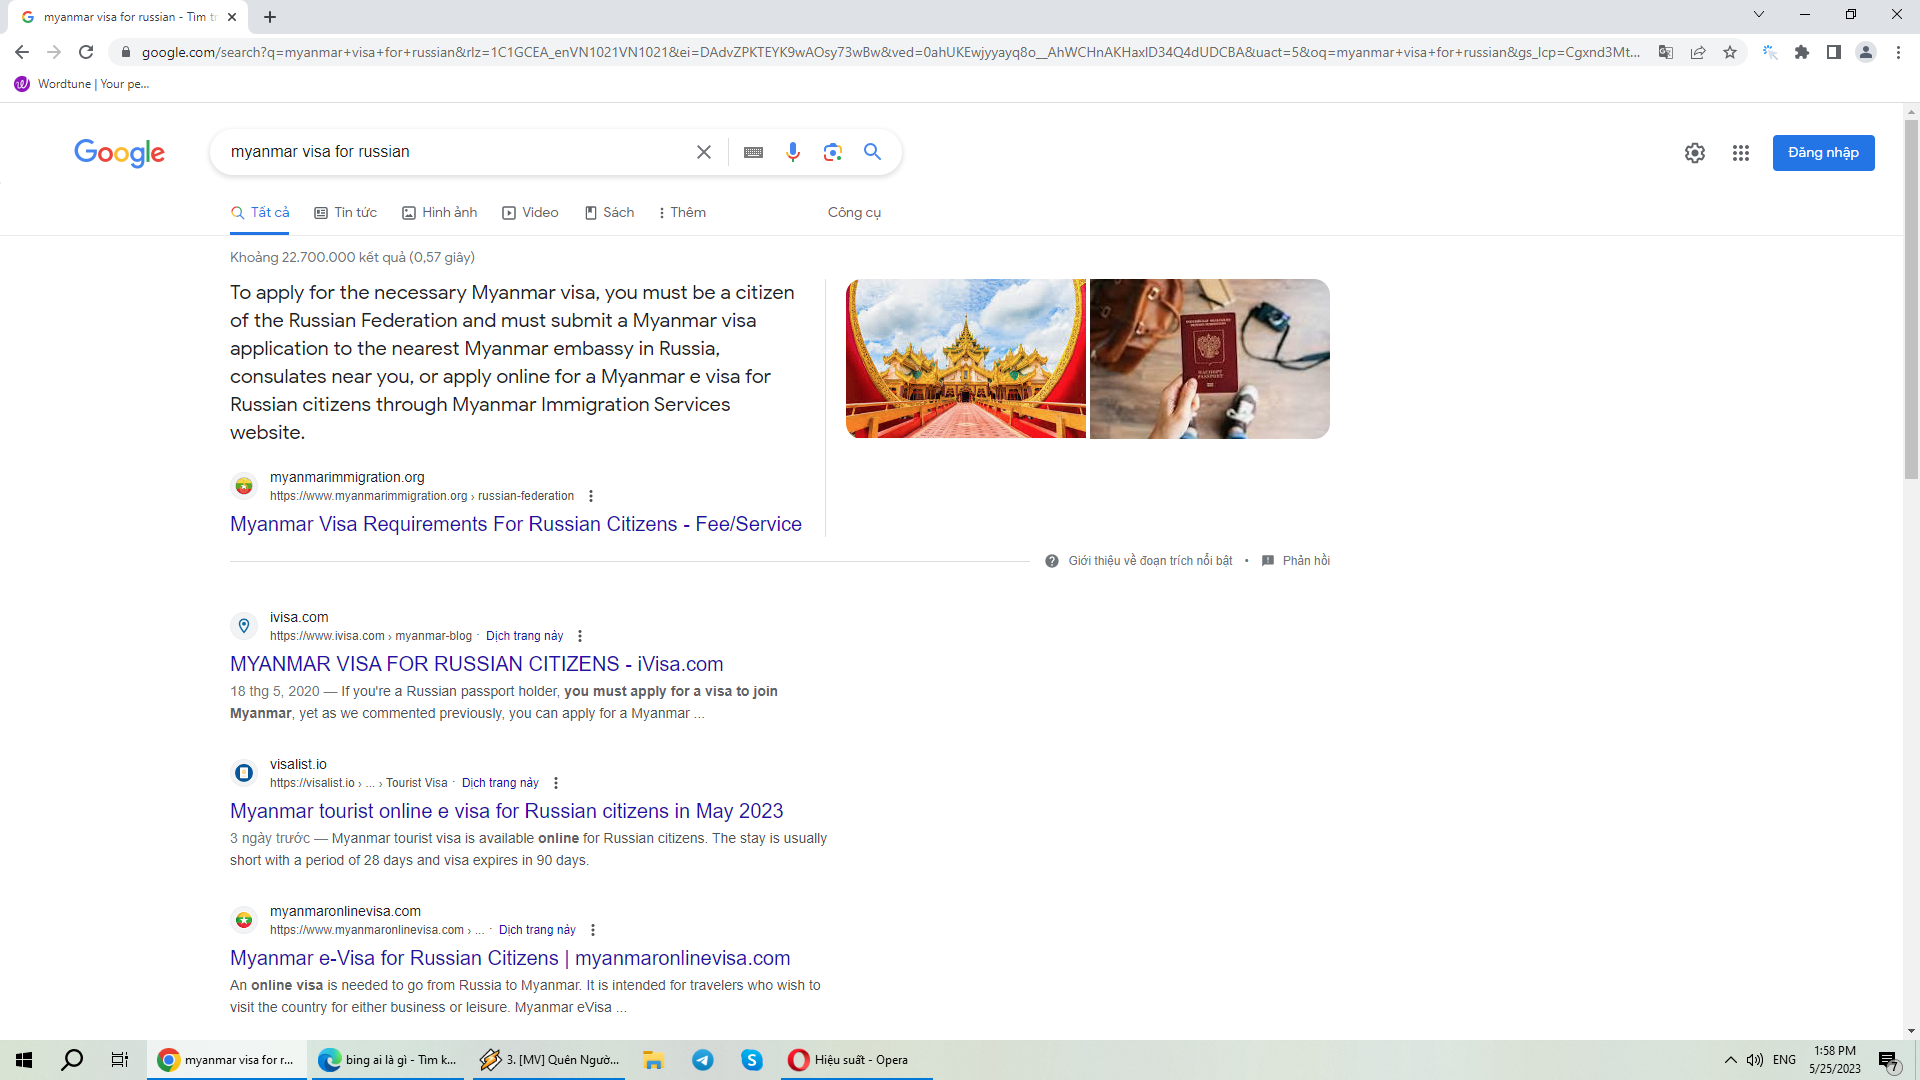This screenshot has height=1080, width=1920.
Task: Open MYANMAR VISA FOR RUSSIAN CITIZENS iVisa link
Action: [x=476, y=664]
